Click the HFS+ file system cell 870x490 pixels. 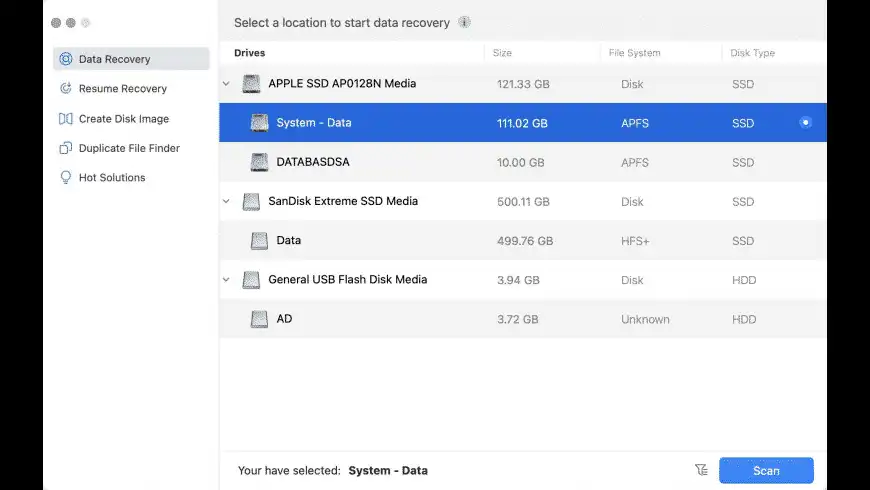635,241
